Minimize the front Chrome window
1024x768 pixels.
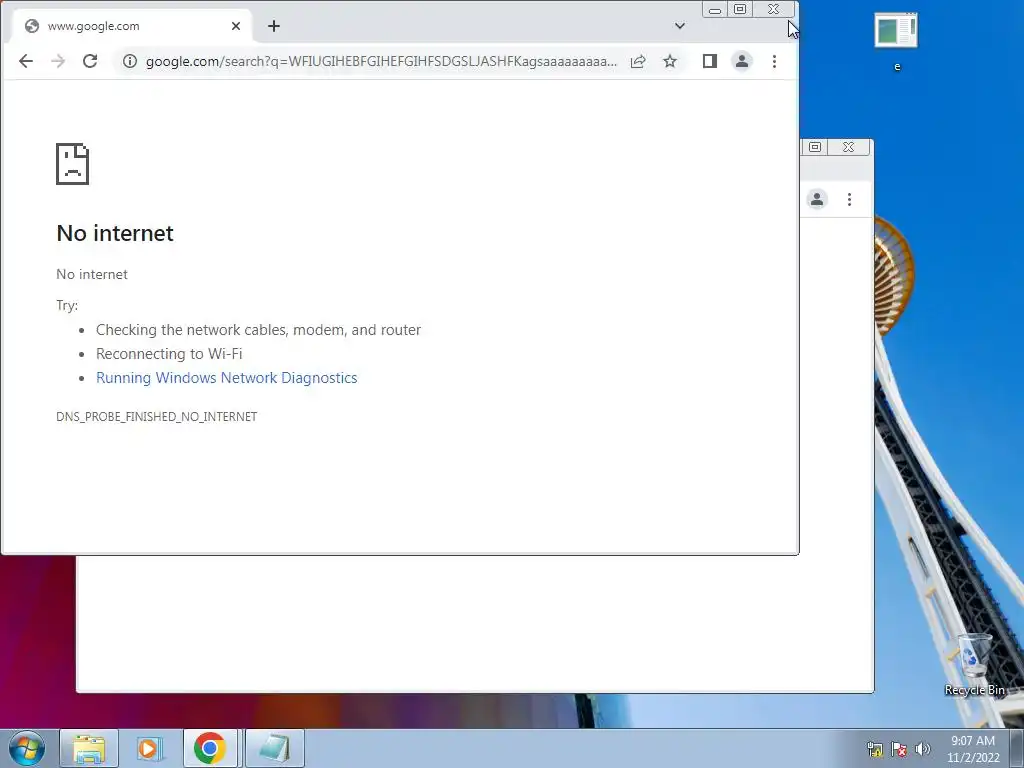(715, 10)
